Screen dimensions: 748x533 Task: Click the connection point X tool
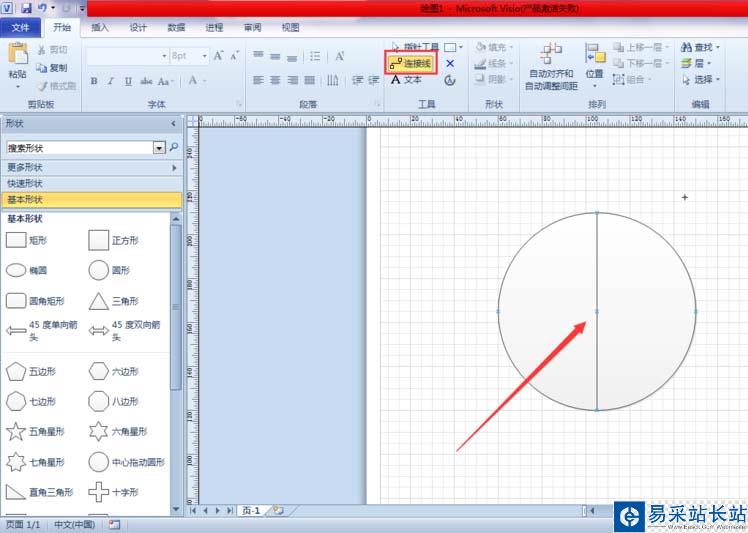449,63
